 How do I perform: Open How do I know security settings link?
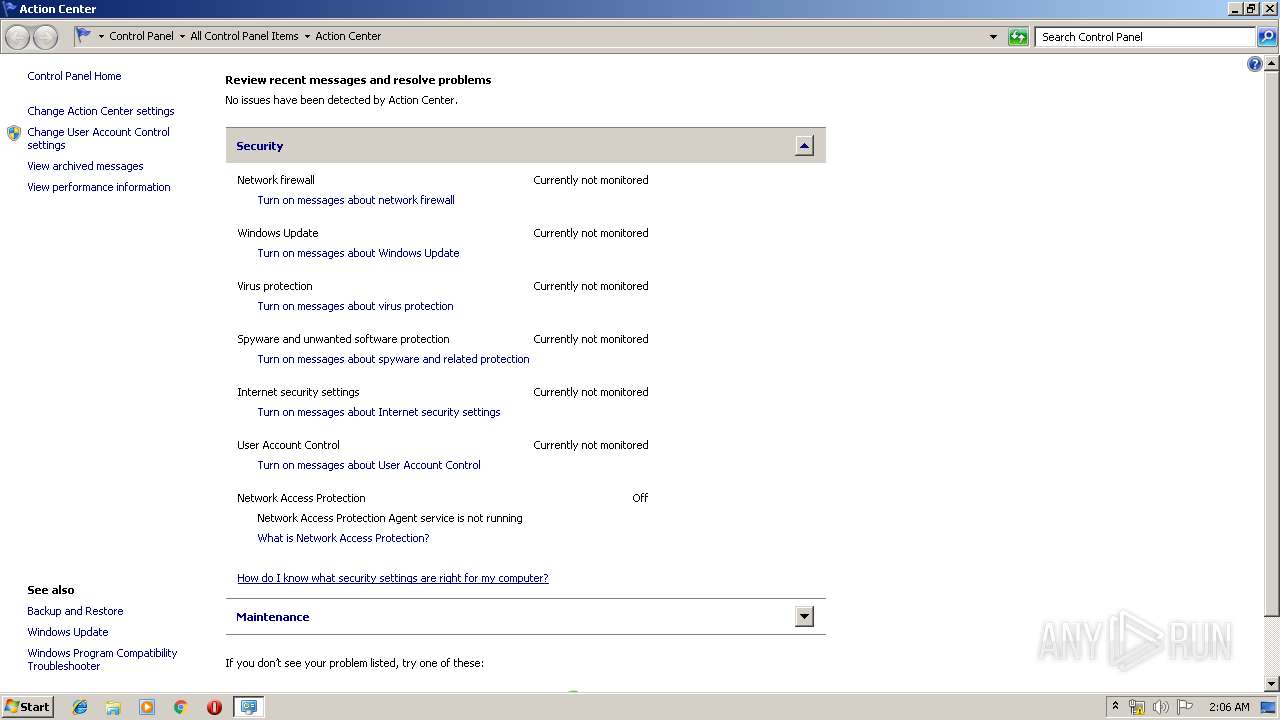tap(393, 578)
